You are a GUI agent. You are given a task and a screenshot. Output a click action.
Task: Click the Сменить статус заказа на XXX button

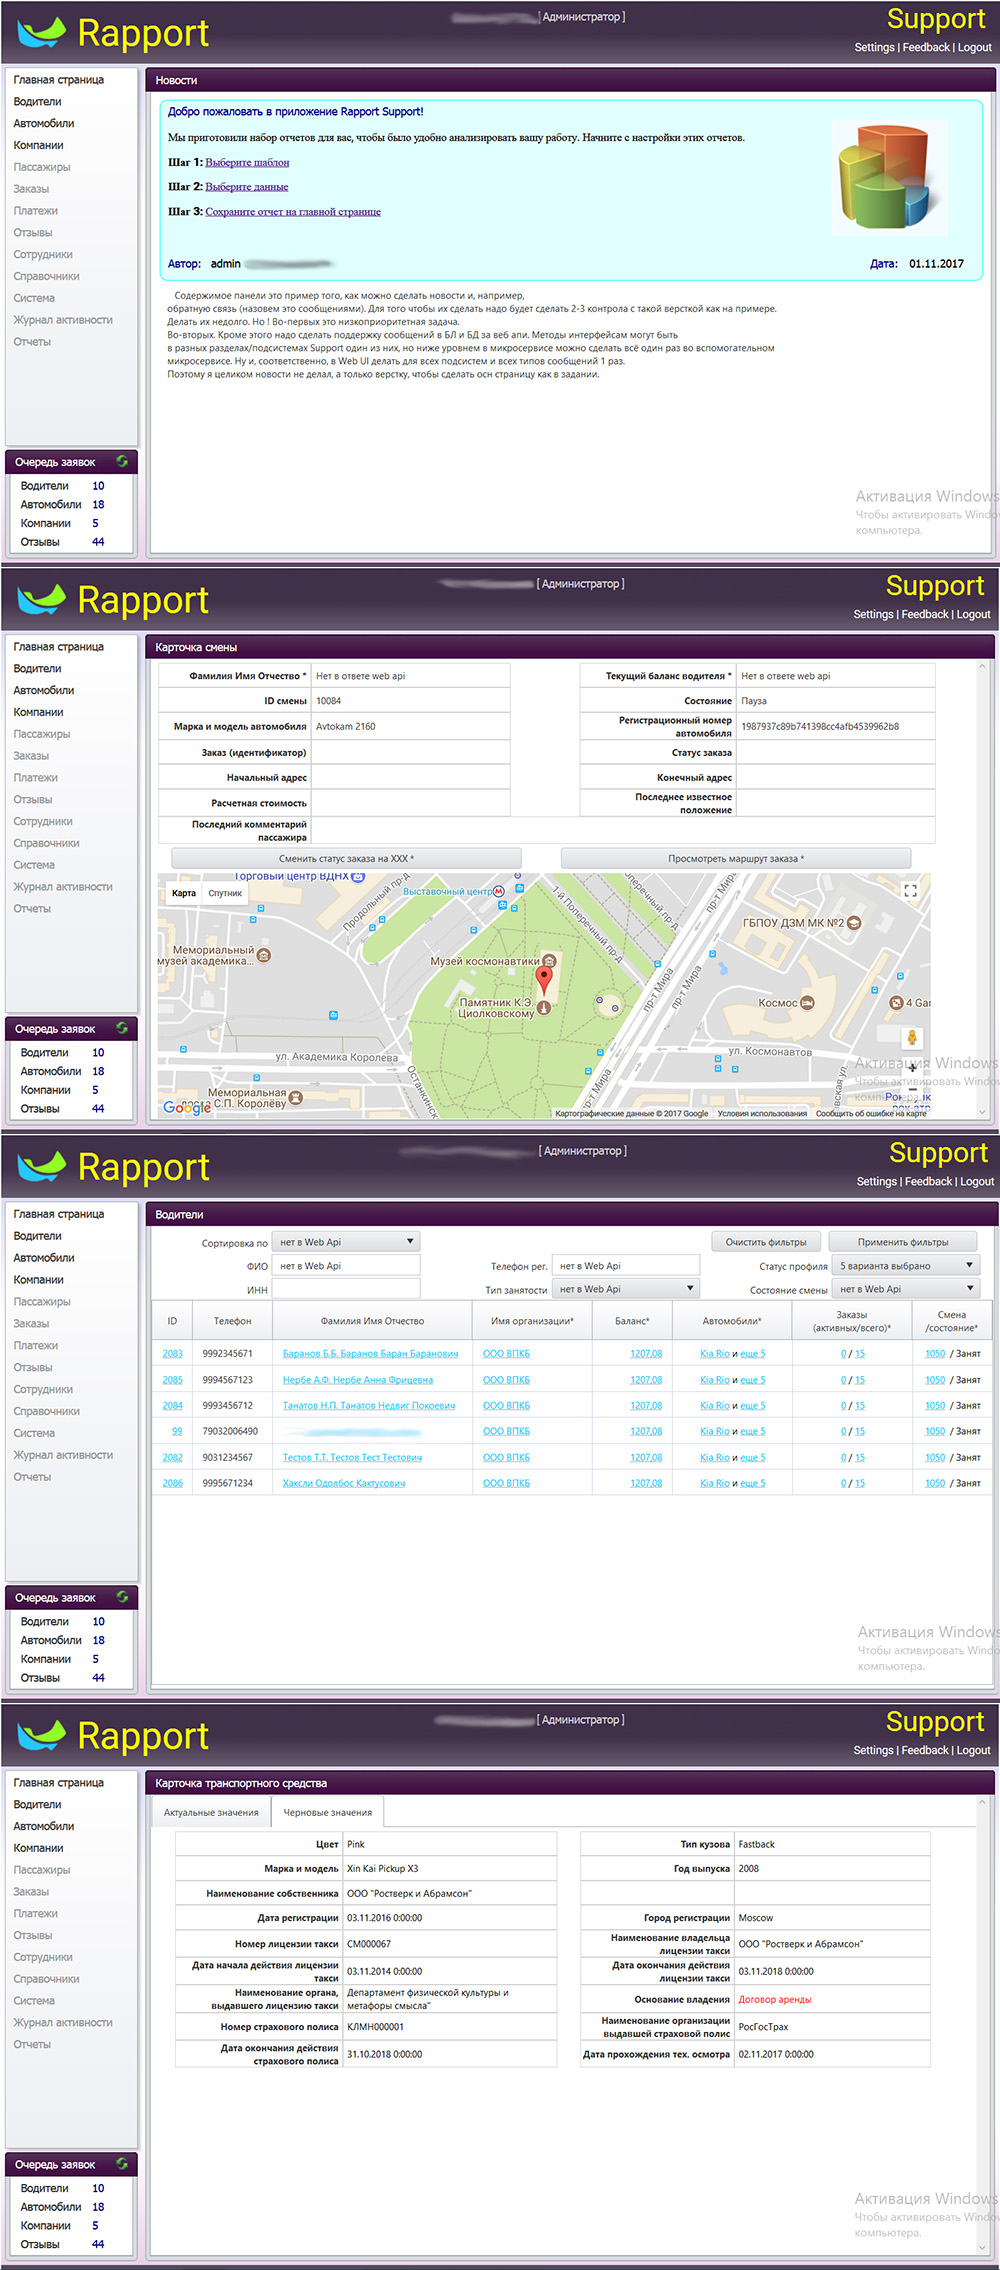click(x=346, y=858)
